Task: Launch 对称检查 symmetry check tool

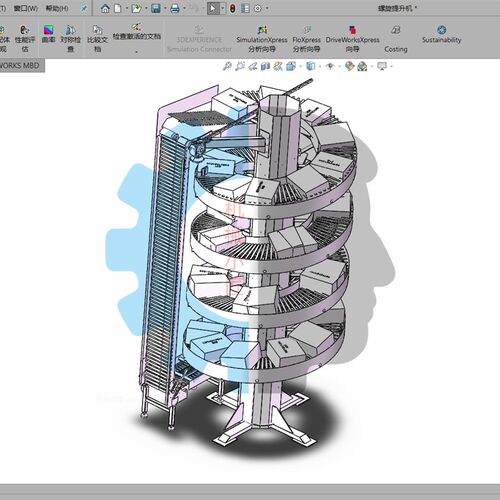Action: click(x=70, y=39)
